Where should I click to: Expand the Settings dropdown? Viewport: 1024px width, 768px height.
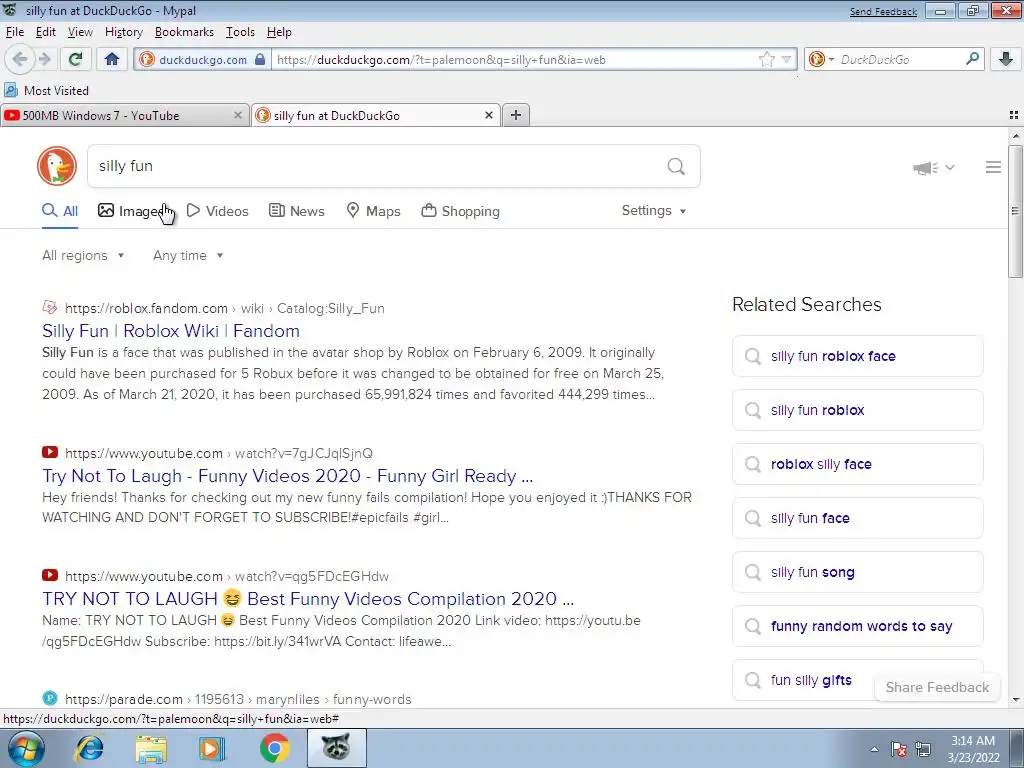(654, 210)
